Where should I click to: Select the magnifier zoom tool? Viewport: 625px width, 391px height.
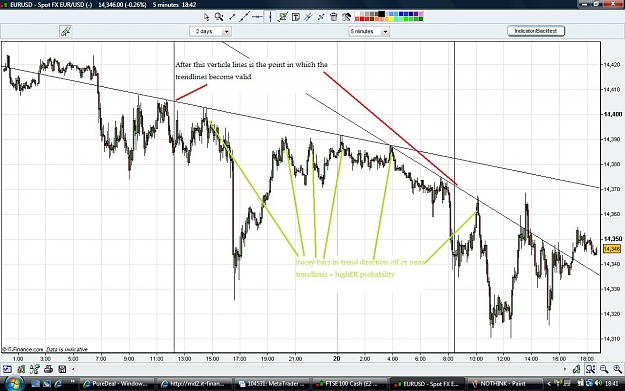(x=219, y=17)
